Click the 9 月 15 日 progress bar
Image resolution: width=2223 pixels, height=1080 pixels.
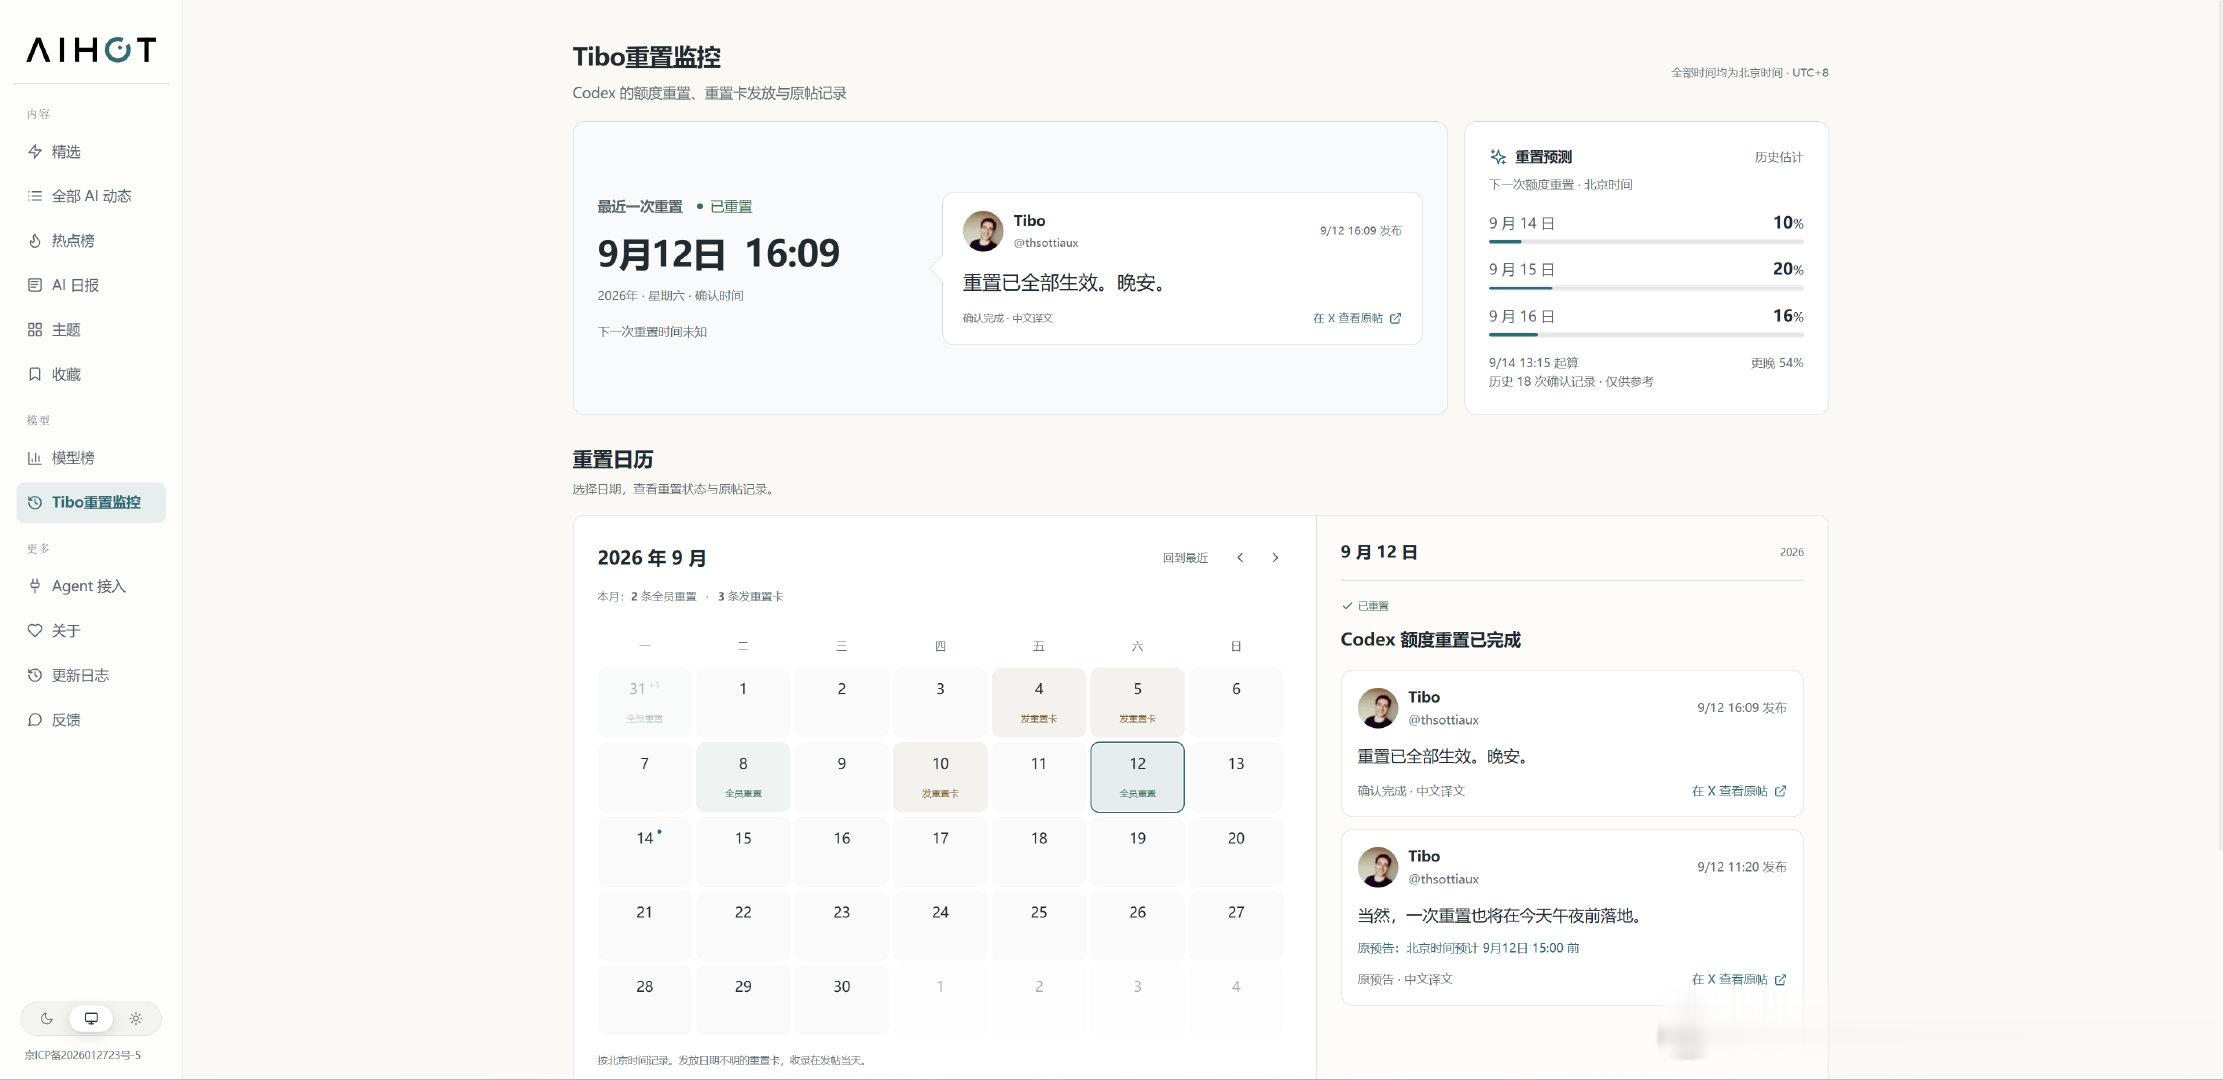pos(1646,288)
